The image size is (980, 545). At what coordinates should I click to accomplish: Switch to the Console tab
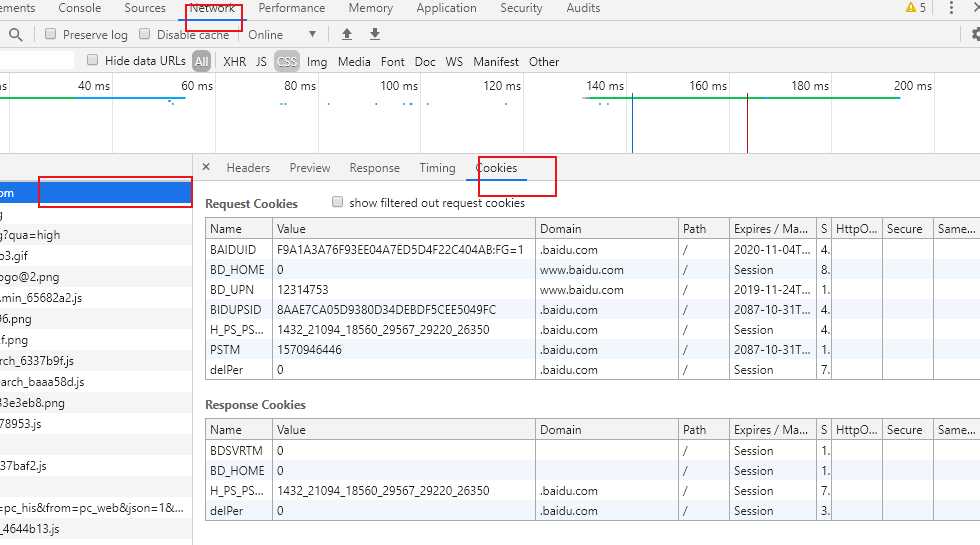(79, 8)
